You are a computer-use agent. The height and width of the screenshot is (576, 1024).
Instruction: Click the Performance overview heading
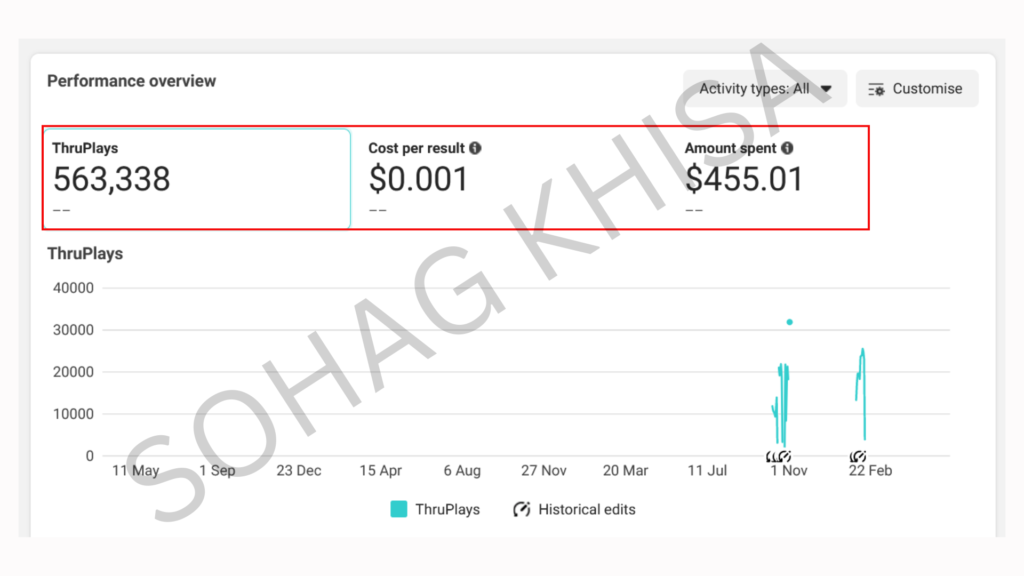click(131, 81)
